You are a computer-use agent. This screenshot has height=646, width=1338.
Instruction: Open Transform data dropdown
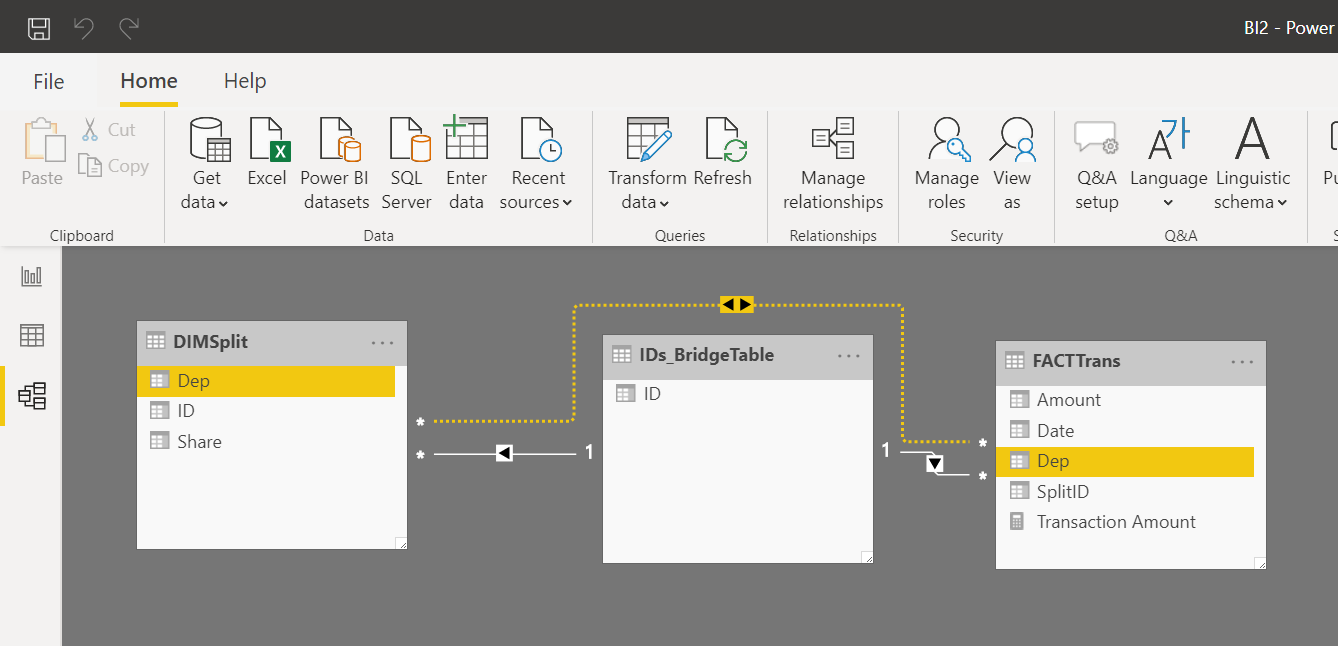click(647, 165)
